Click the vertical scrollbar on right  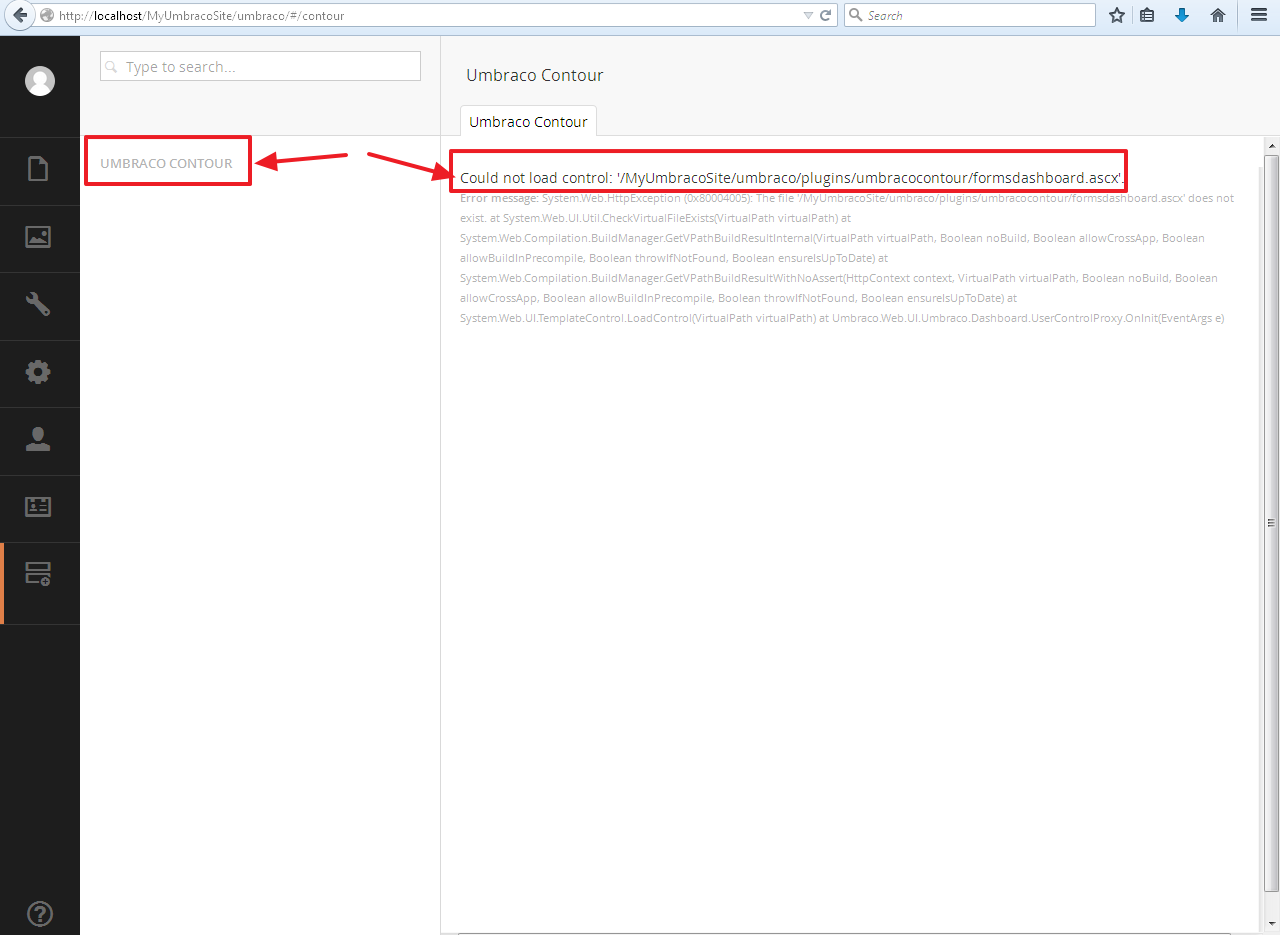click(1271, 522)
